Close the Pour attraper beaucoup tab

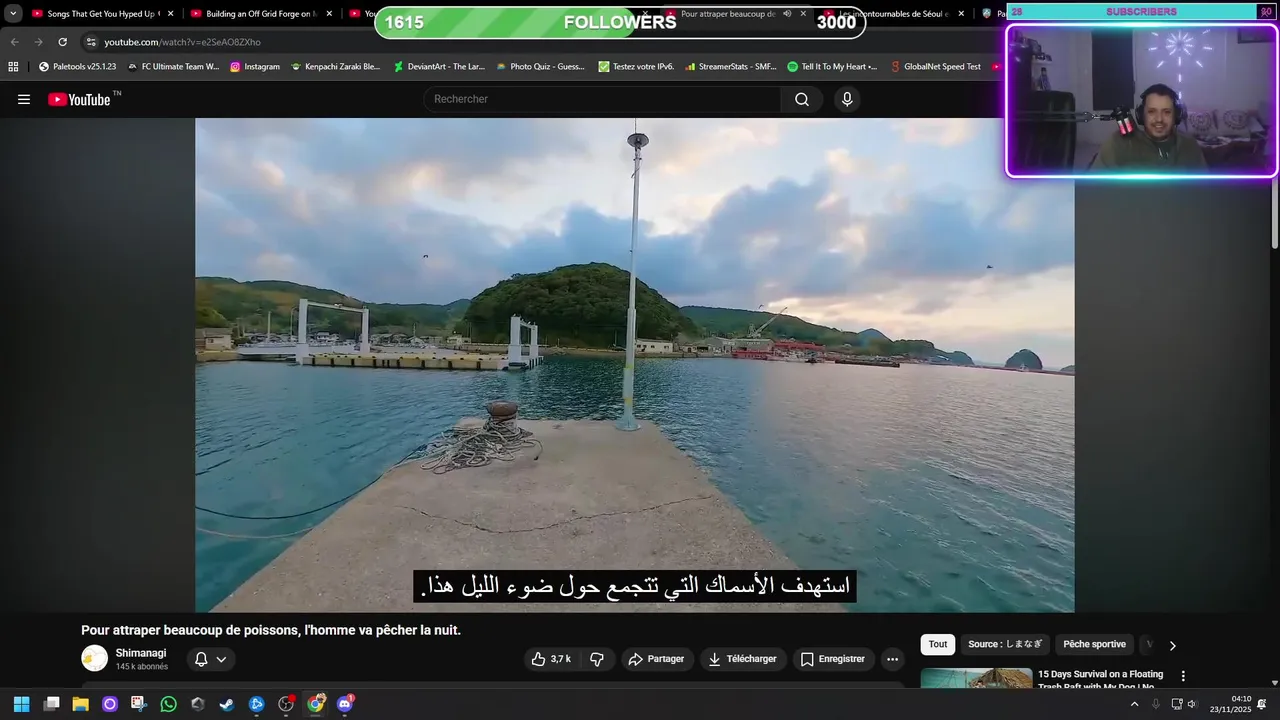tap(803, 14)
